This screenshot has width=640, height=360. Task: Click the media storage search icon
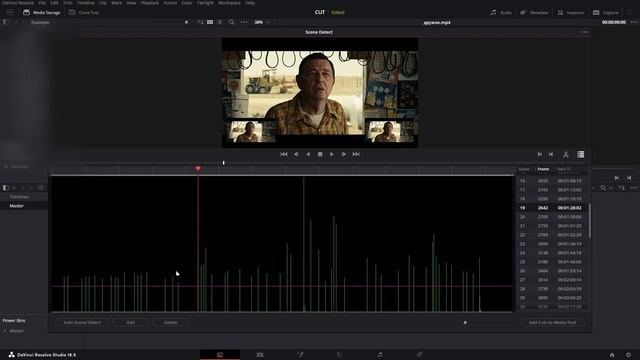(232, 22)
